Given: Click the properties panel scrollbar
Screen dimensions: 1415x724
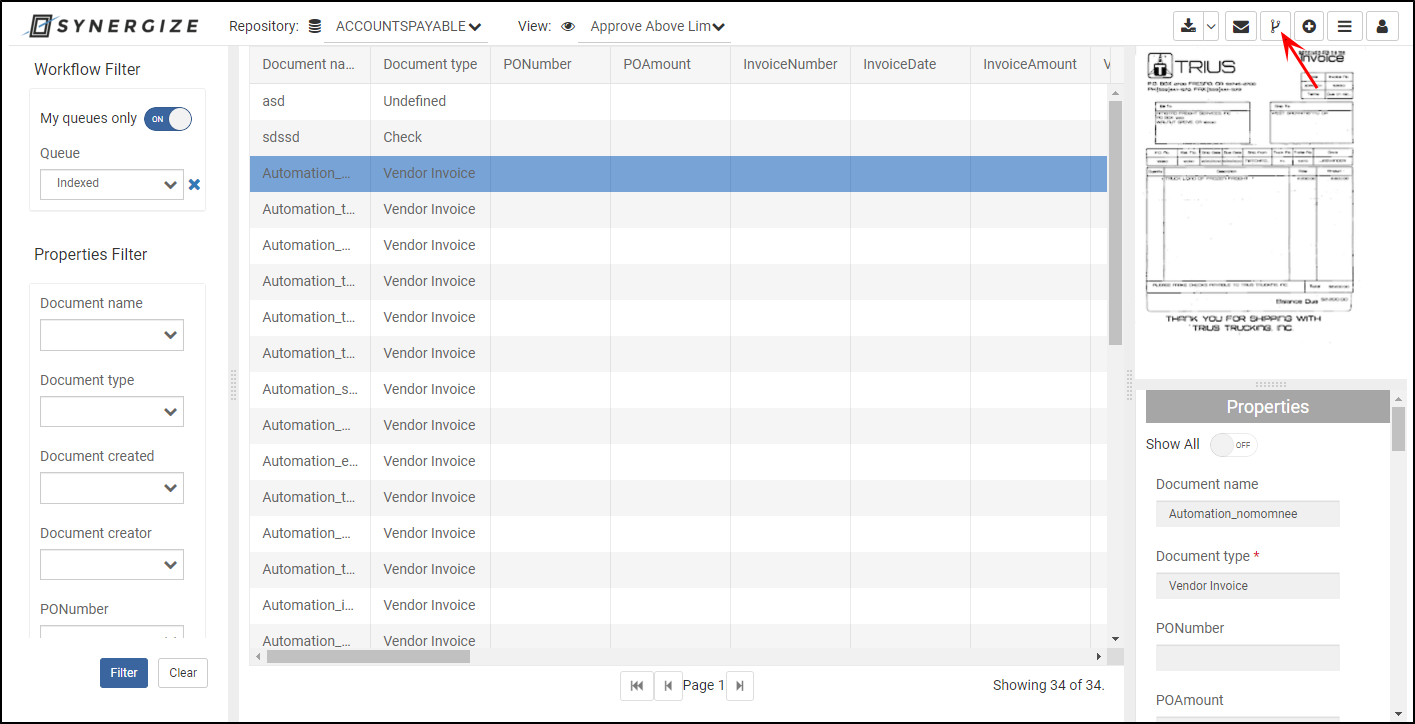Looking at the screenshot, I should click(1398, 427).
